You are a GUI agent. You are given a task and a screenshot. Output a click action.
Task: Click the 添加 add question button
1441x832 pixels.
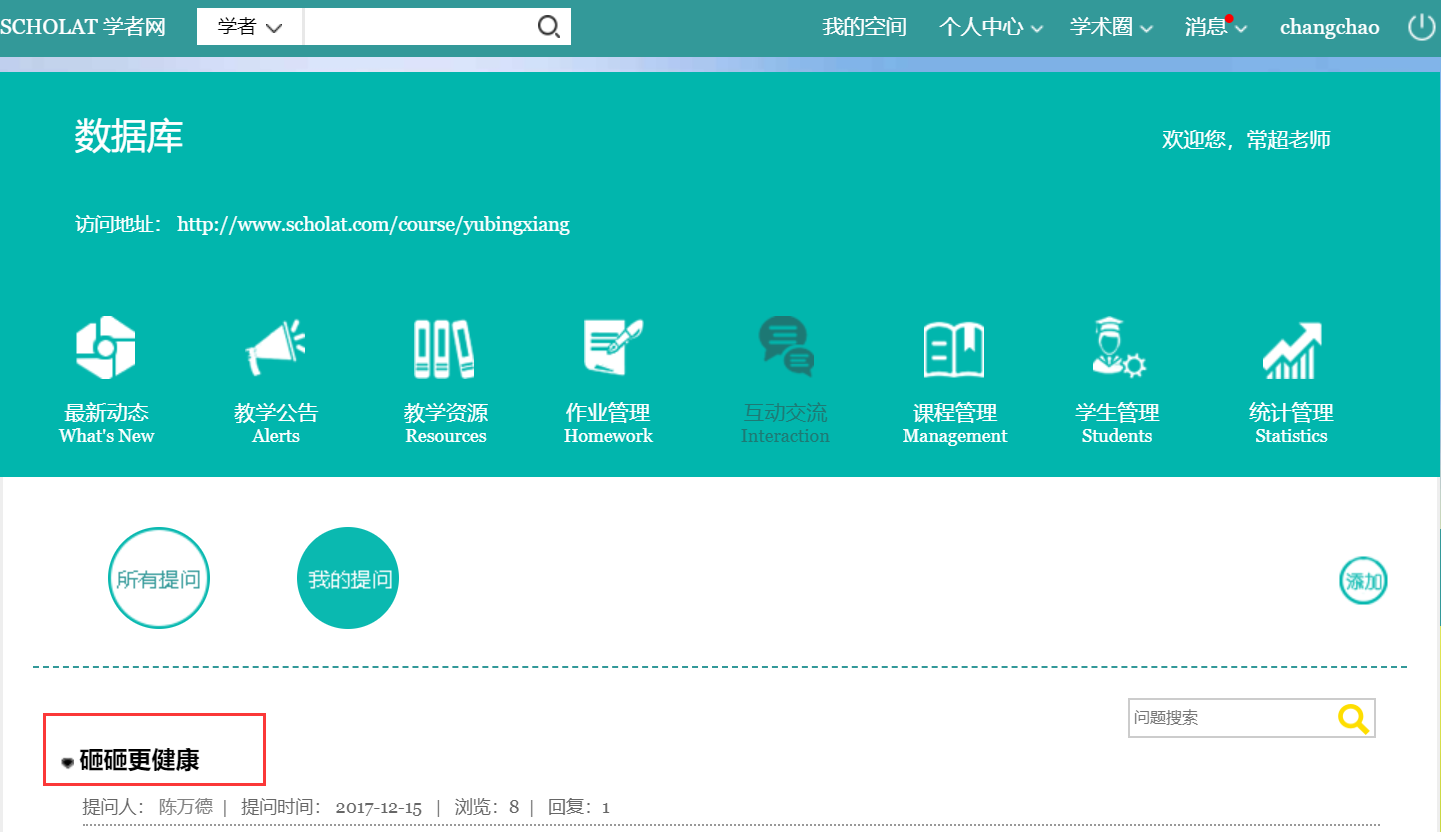1363,581
